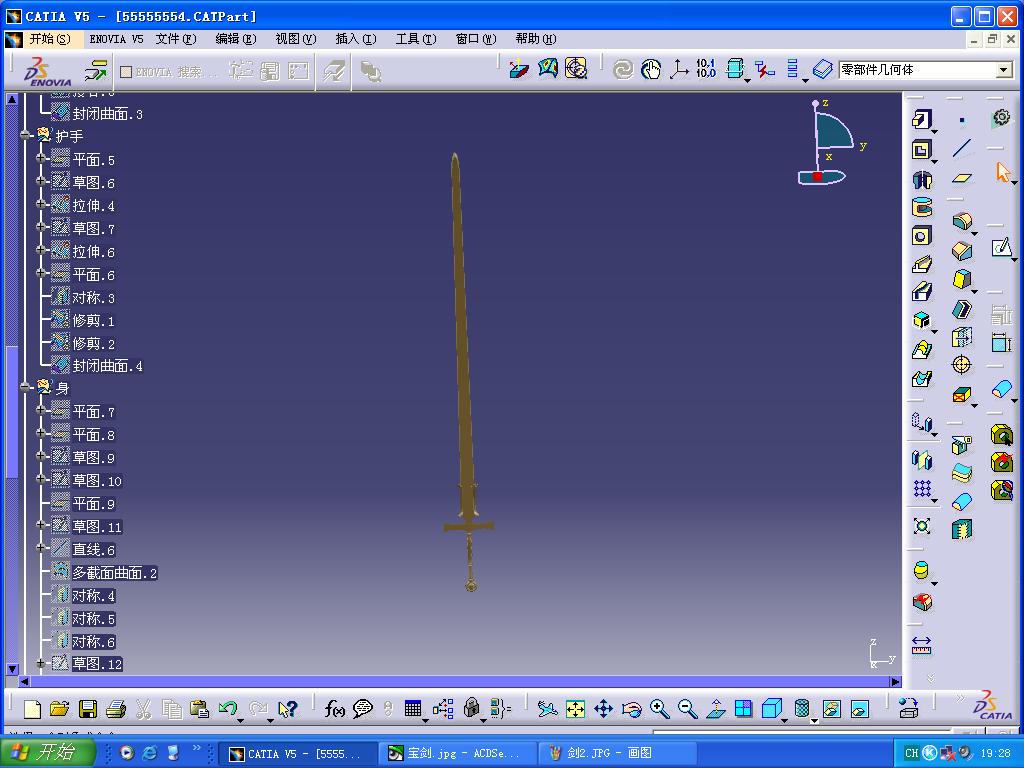Expand the 拉伸.4 tree node
Viewport: 1024px width, 768px height.
click(x=41, y=205)
